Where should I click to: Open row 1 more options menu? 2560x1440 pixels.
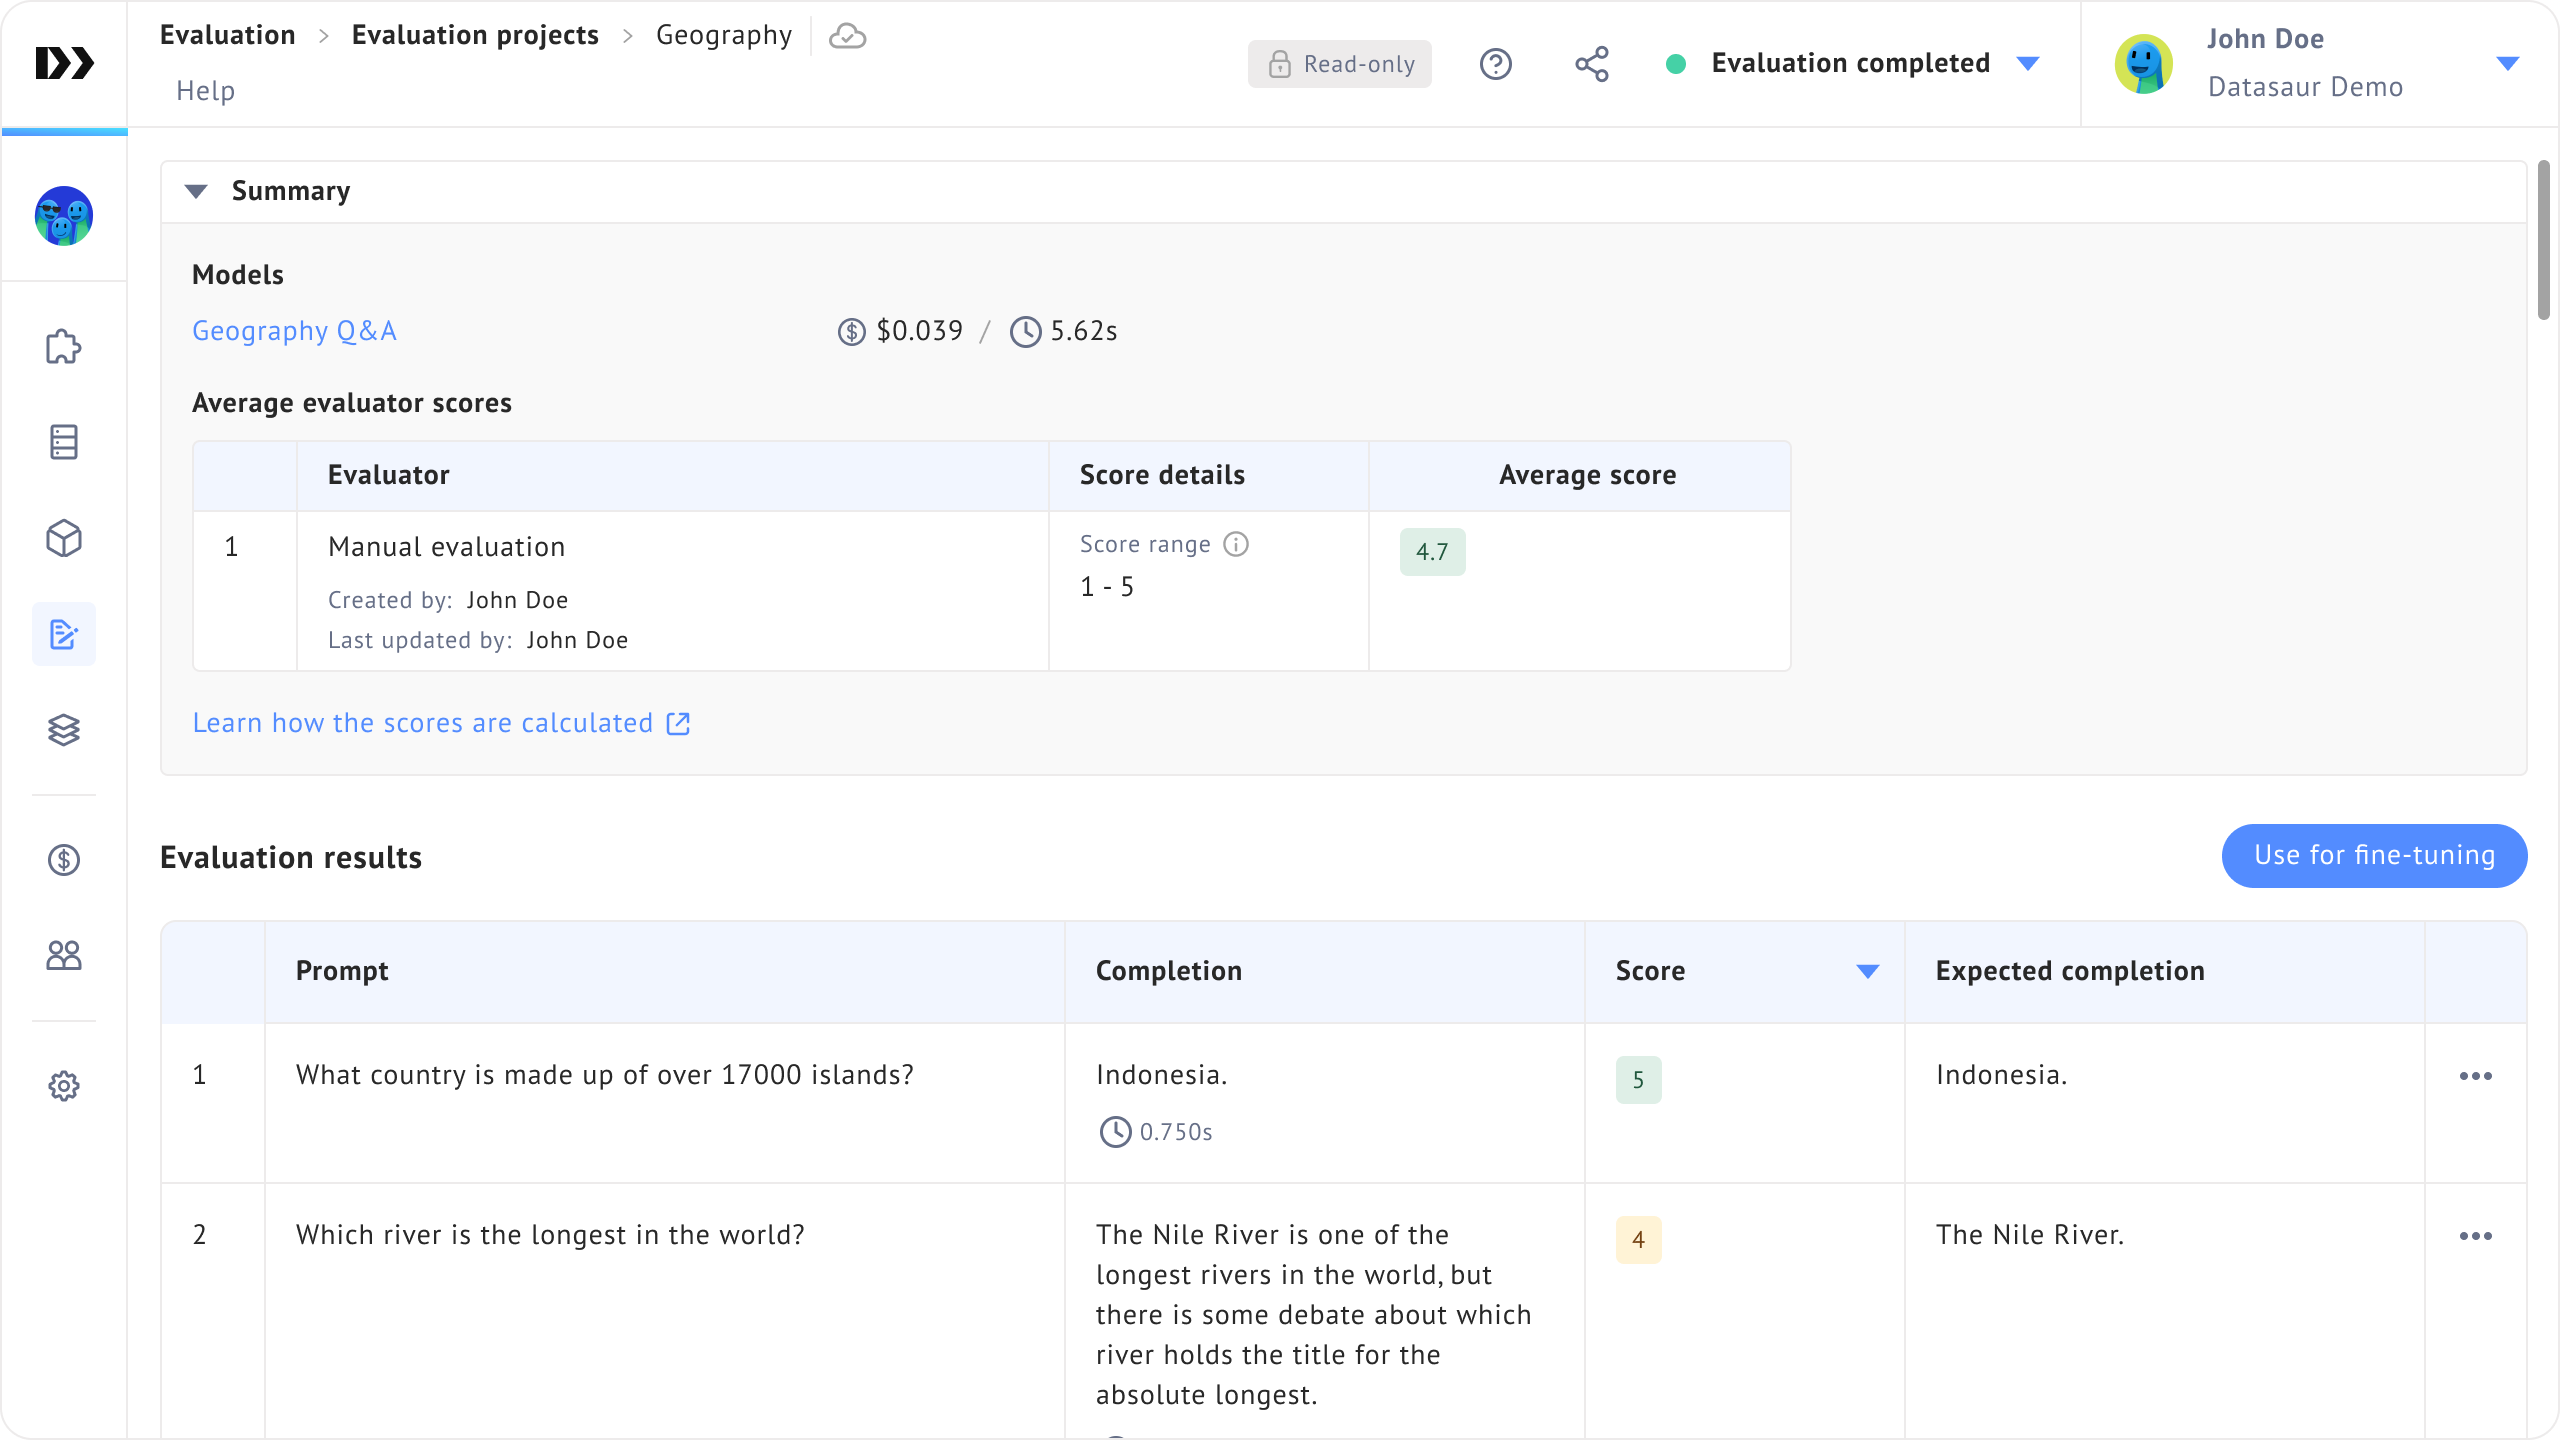click(x=2475, y=1076)
